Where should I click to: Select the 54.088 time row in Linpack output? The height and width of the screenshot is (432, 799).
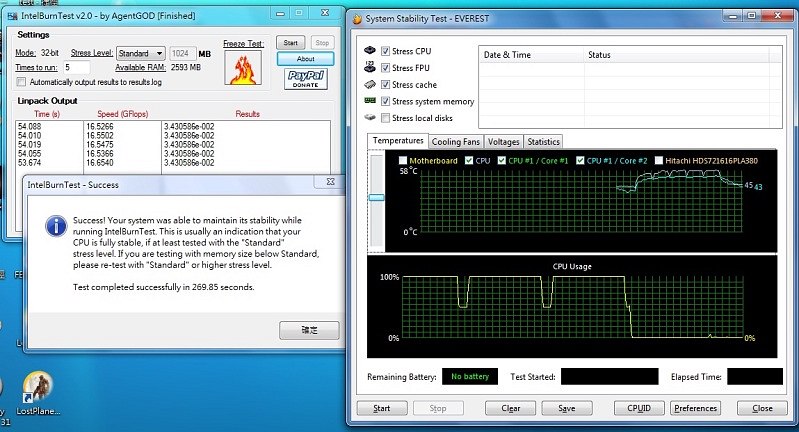point(30,126)
